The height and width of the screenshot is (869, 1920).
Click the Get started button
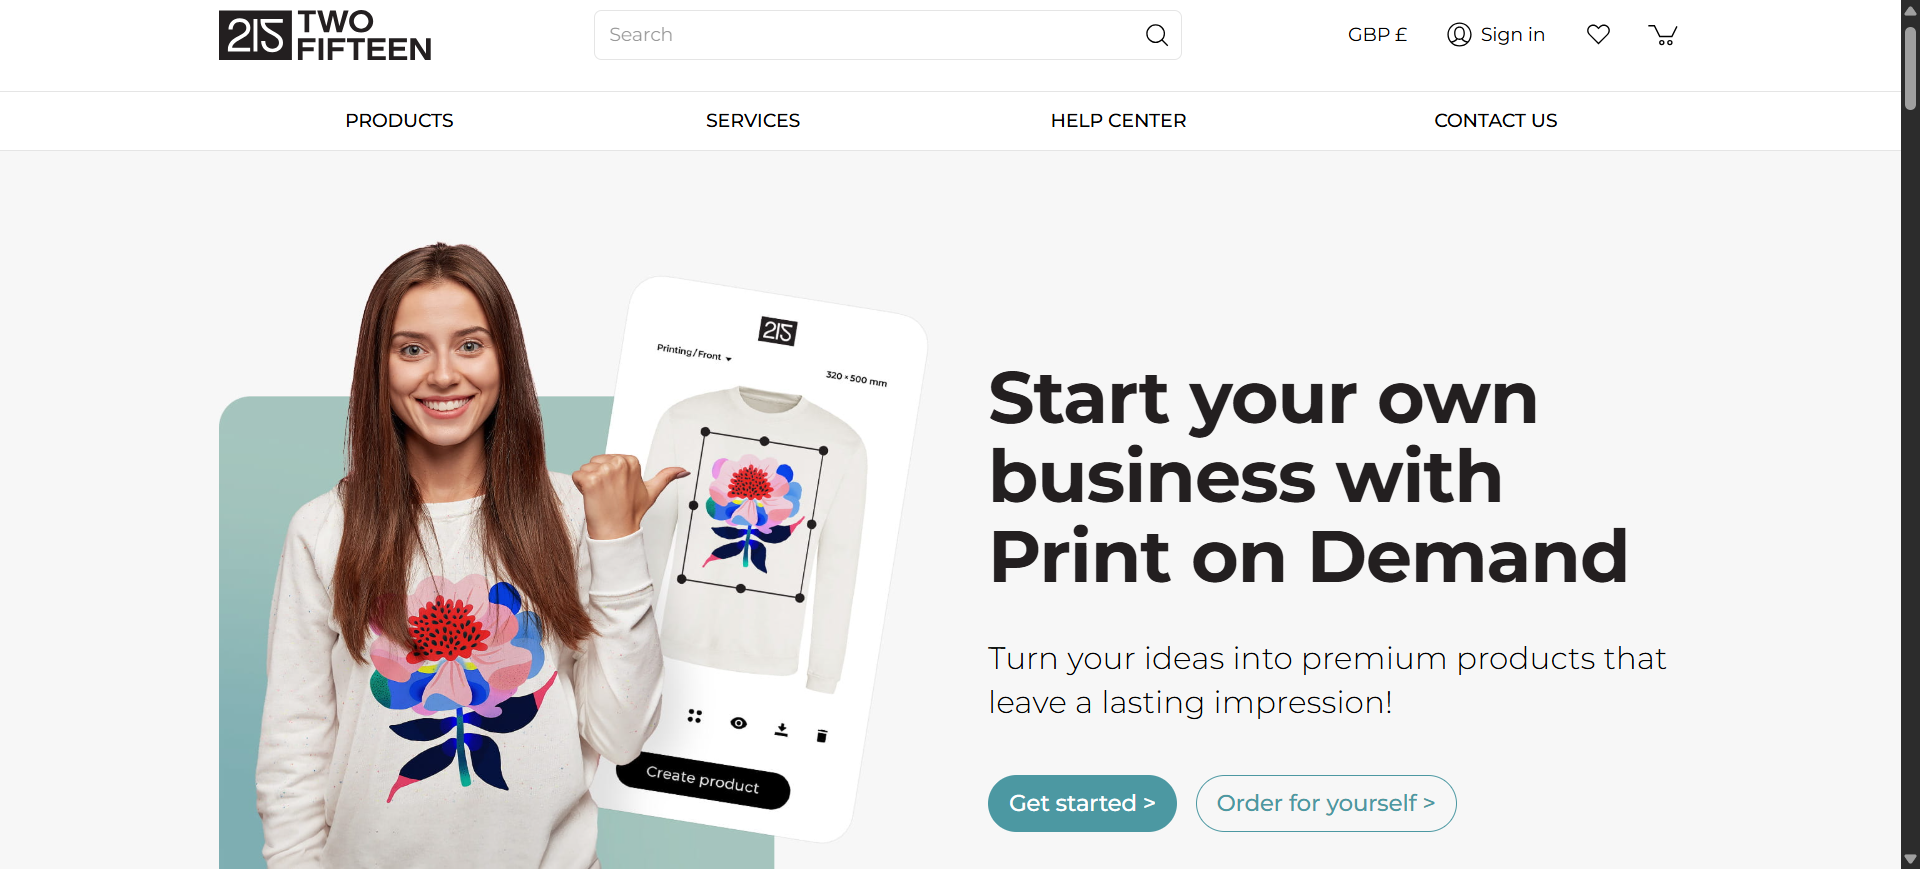[1082, 803]
